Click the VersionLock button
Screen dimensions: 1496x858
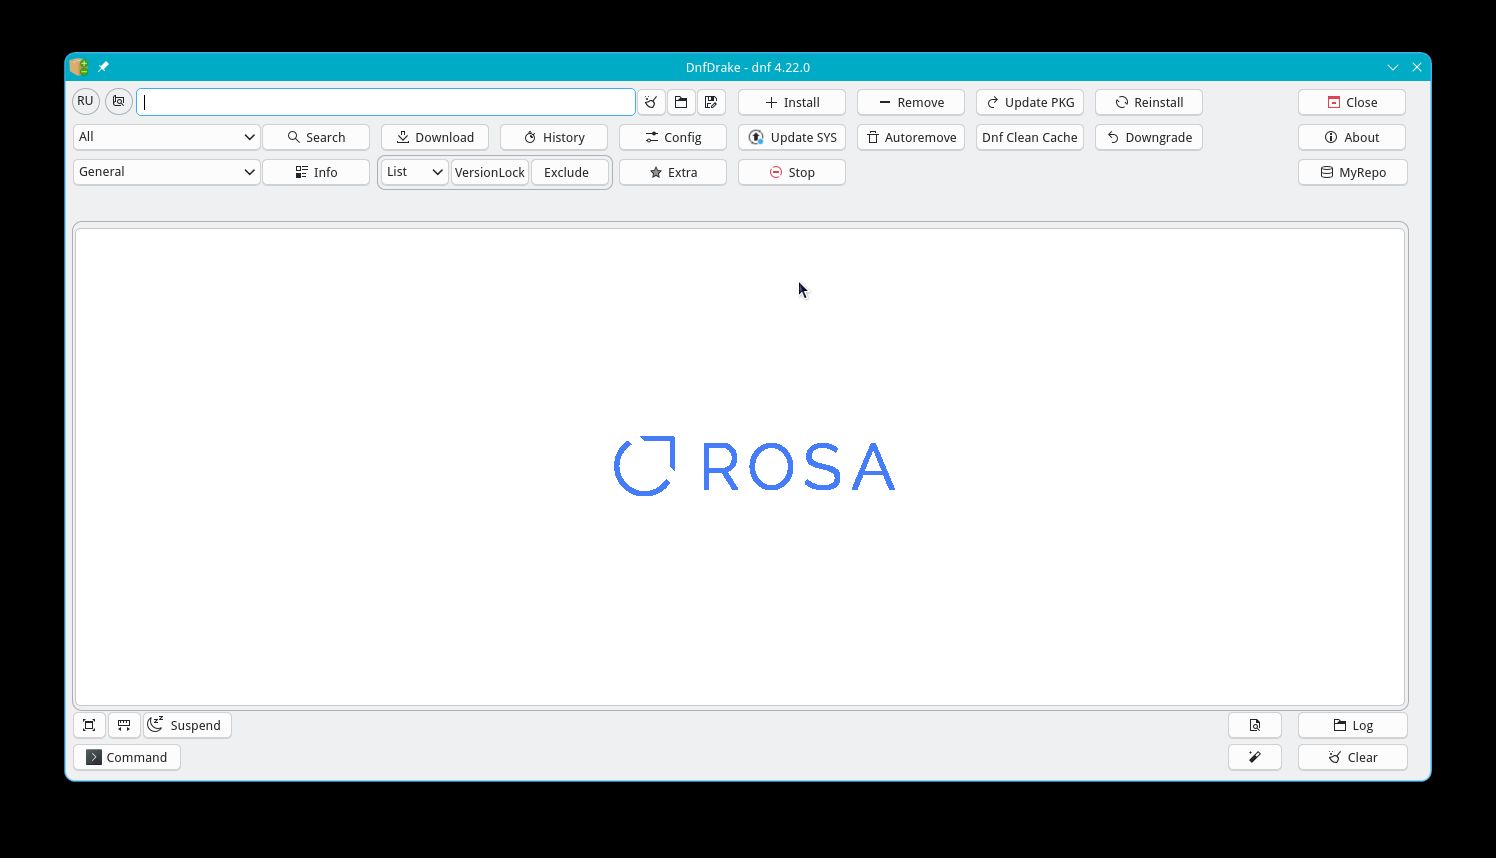pos(490,172)
